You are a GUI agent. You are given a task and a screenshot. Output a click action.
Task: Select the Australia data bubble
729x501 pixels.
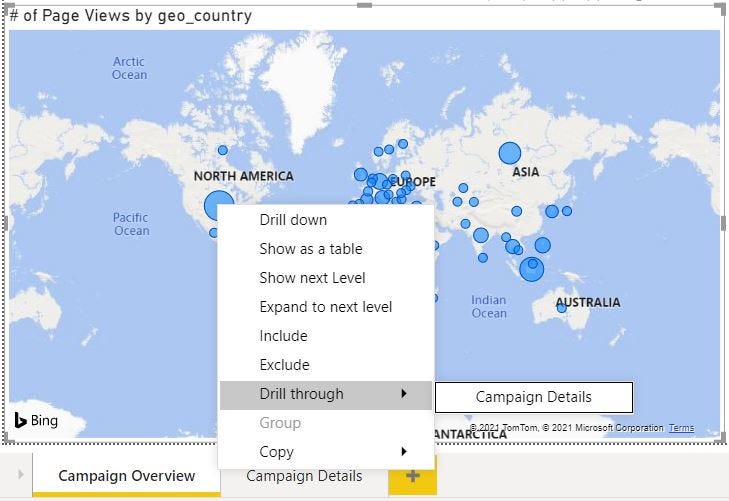pyautogui.click(x=562, y=308)
